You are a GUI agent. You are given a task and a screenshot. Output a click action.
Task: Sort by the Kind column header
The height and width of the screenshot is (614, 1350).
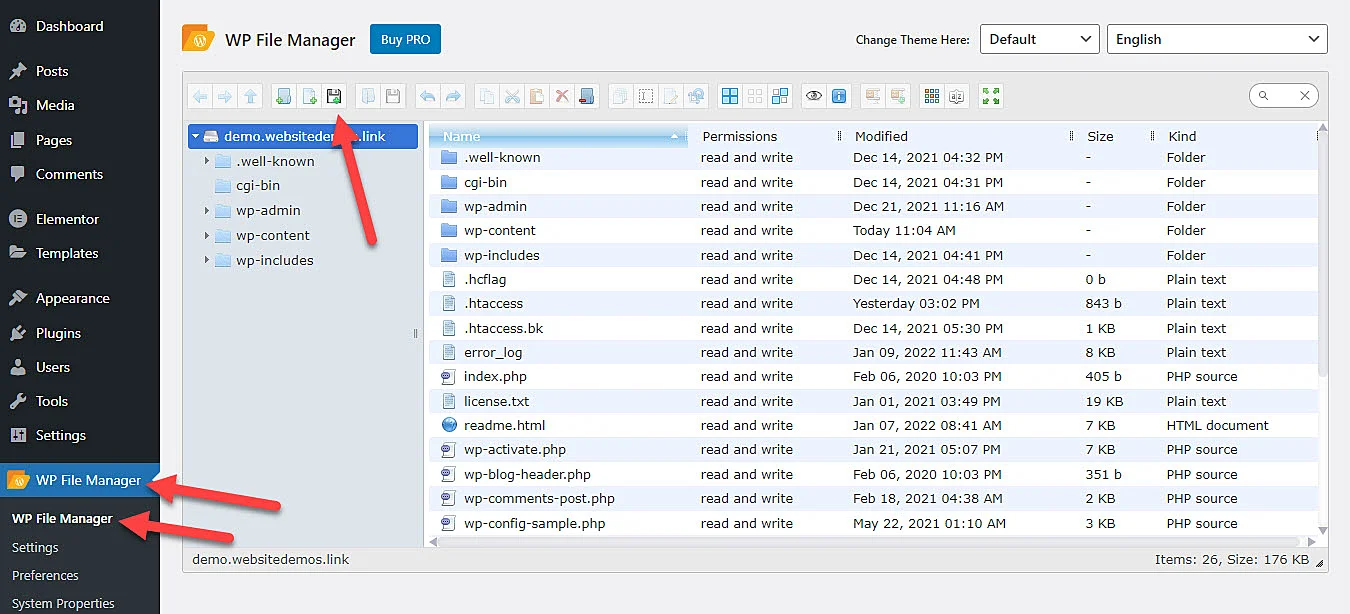click(1236, 136)
